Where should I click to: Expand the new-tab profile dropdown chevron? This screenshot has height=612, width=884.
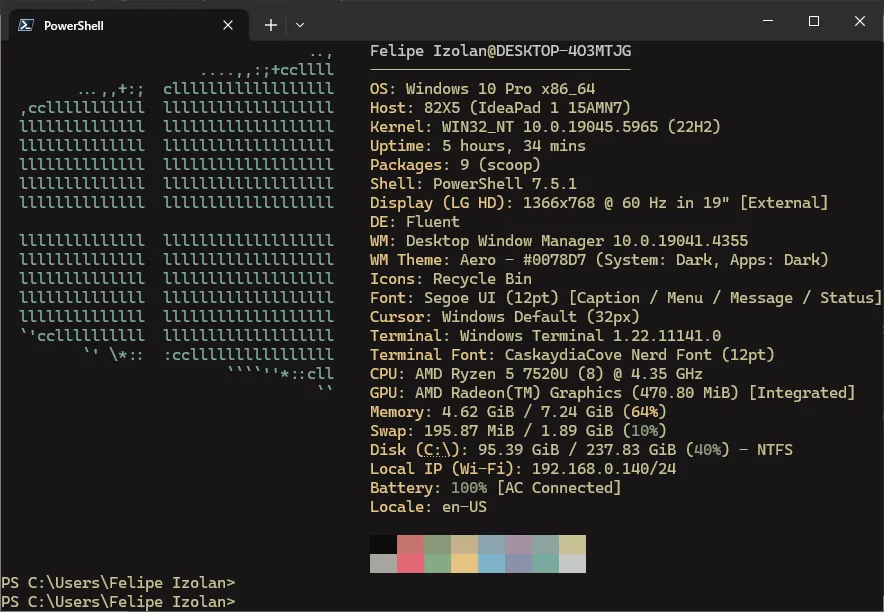point(300,25)
